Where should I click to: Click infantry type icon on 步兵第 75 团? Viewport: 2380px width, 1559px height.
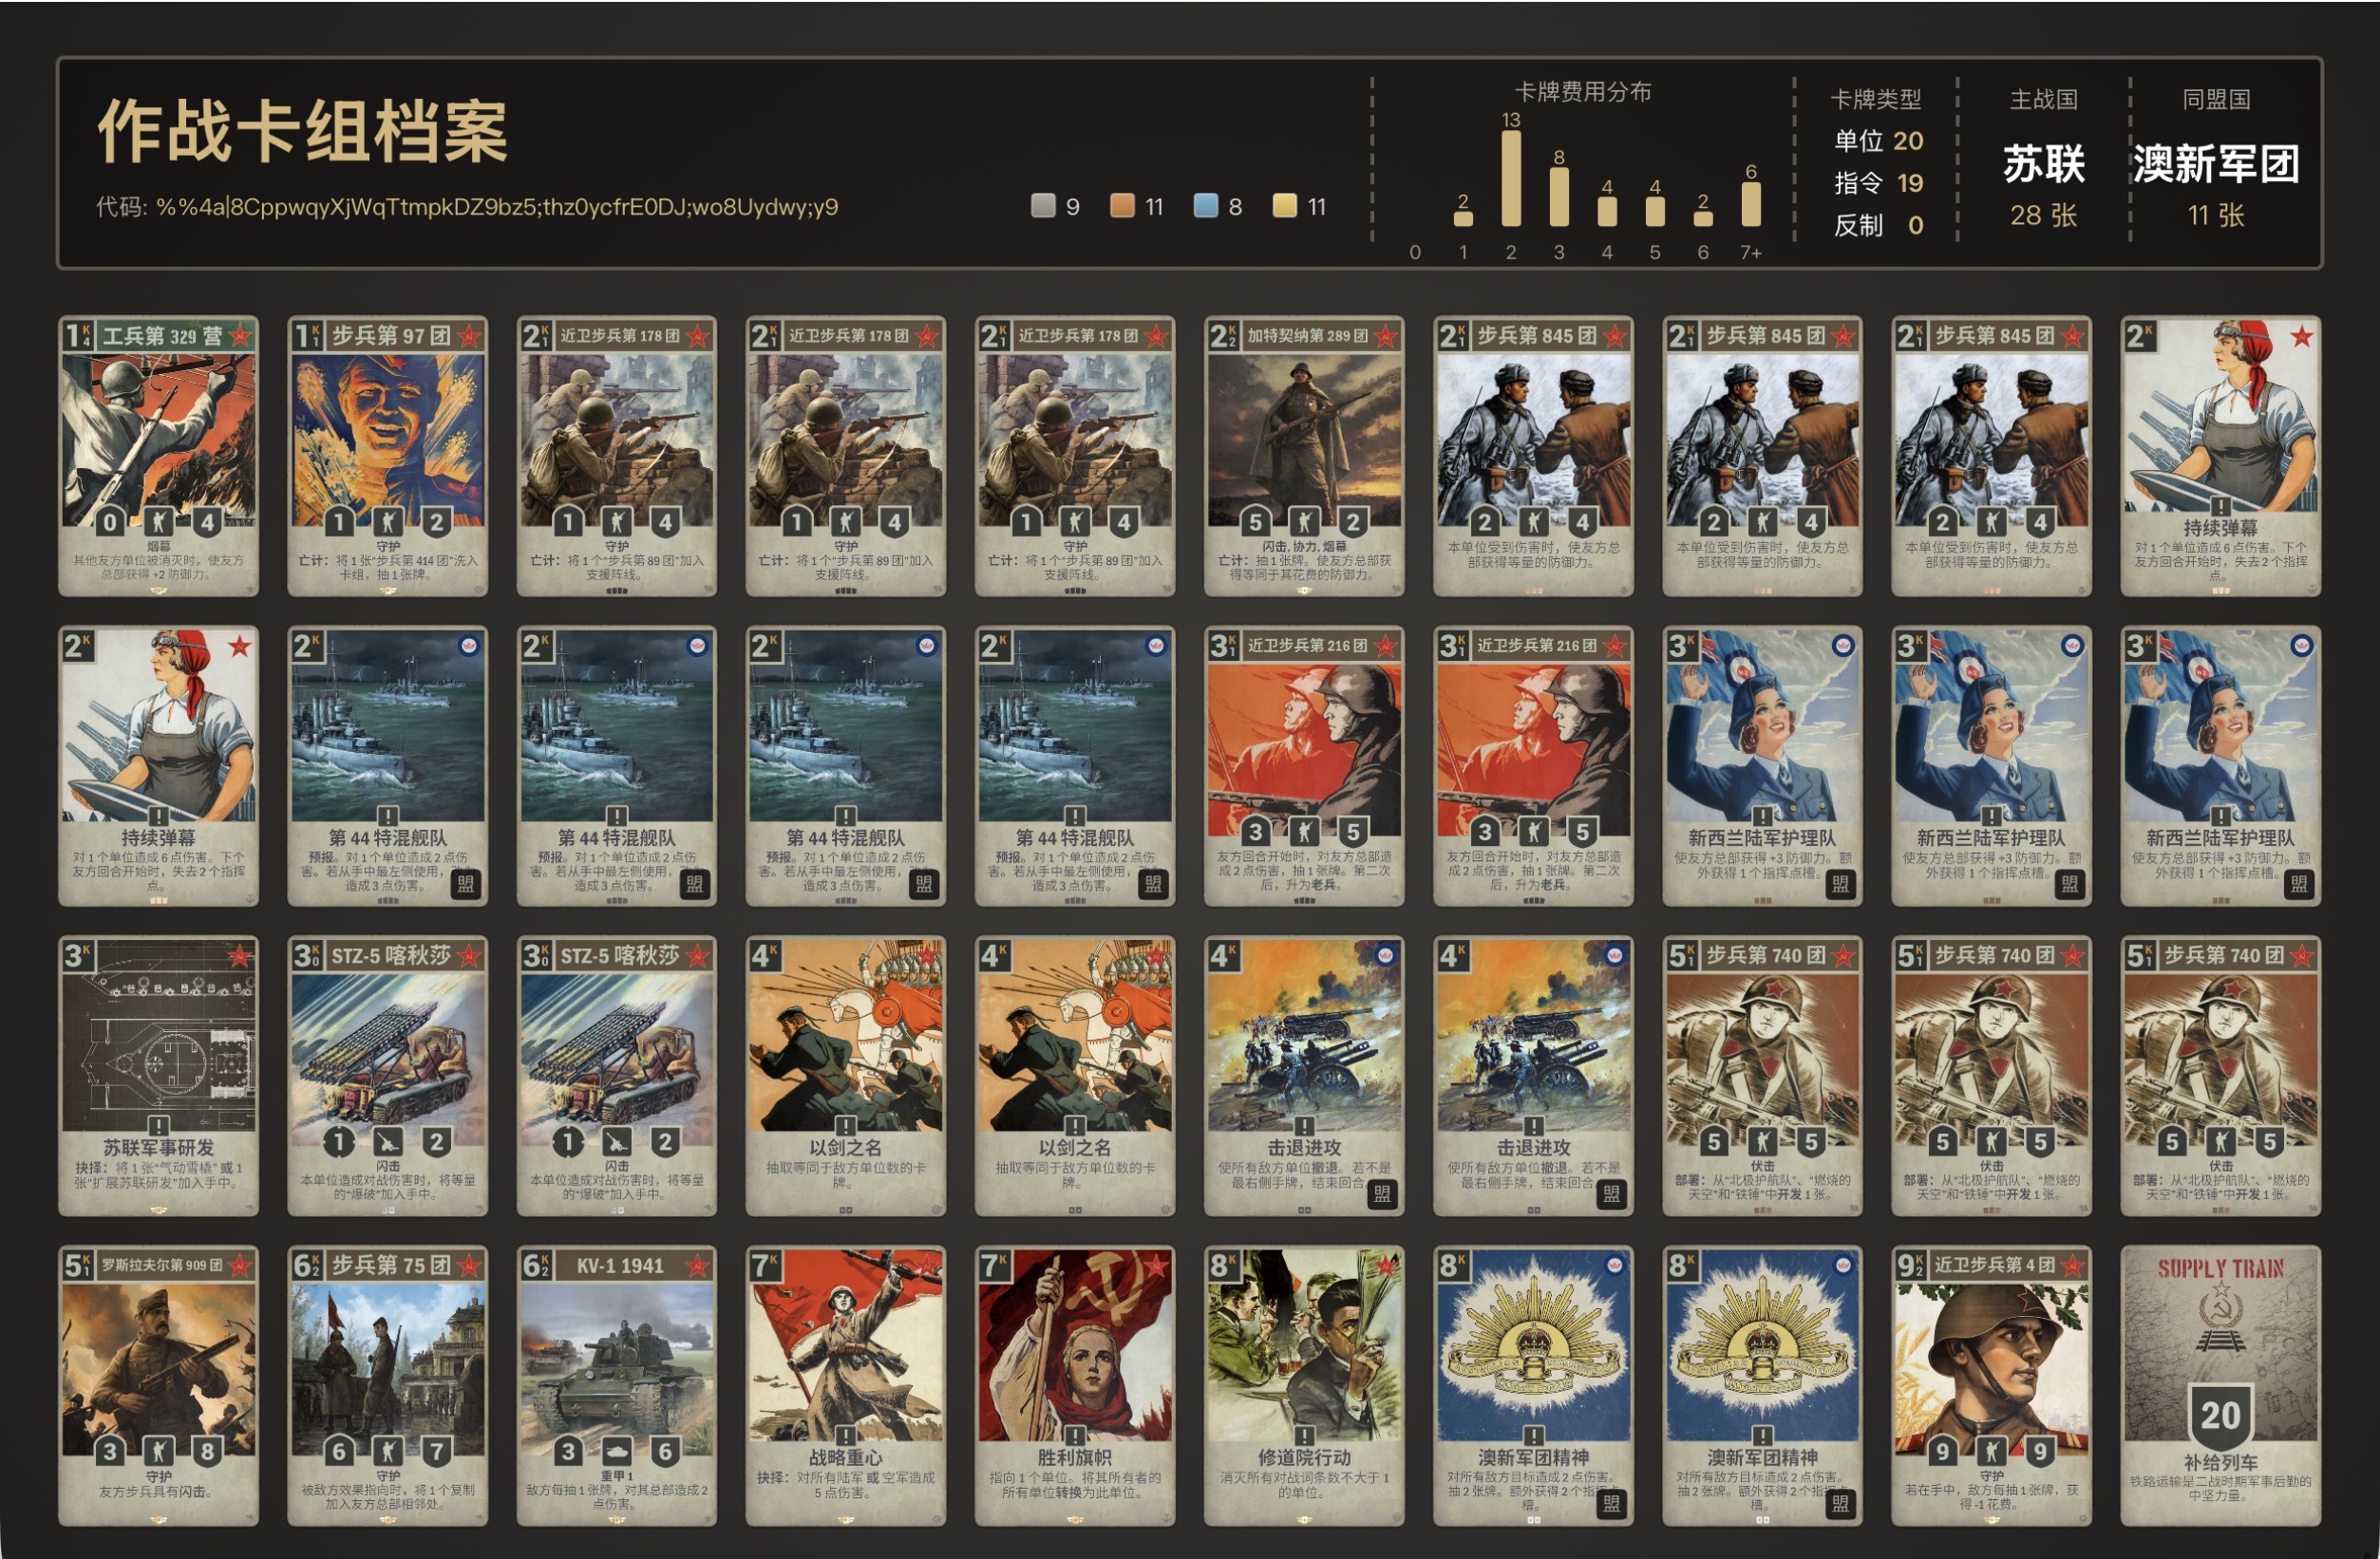[x=388, y=1451]
